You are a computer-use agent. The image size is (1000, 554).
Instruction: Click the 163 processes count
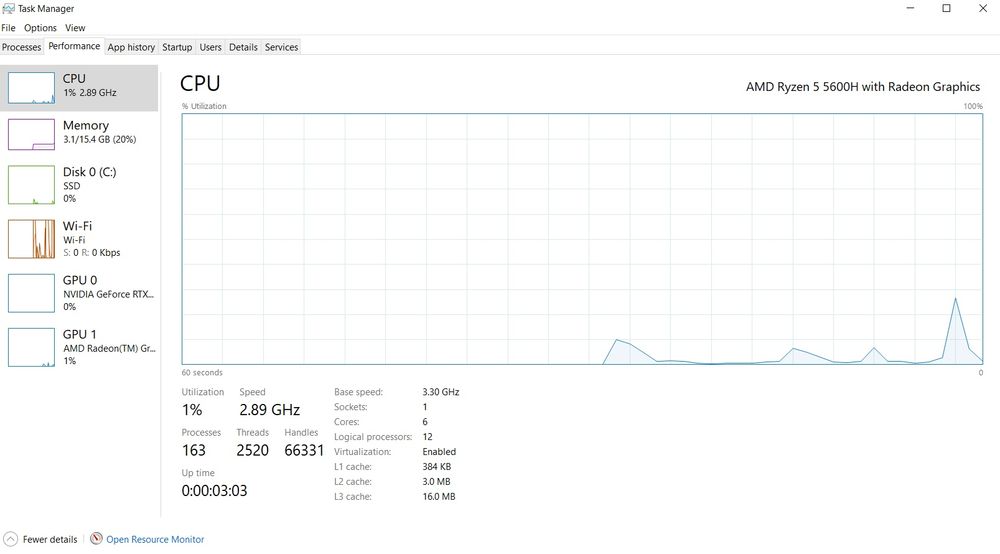click(194, 451)
